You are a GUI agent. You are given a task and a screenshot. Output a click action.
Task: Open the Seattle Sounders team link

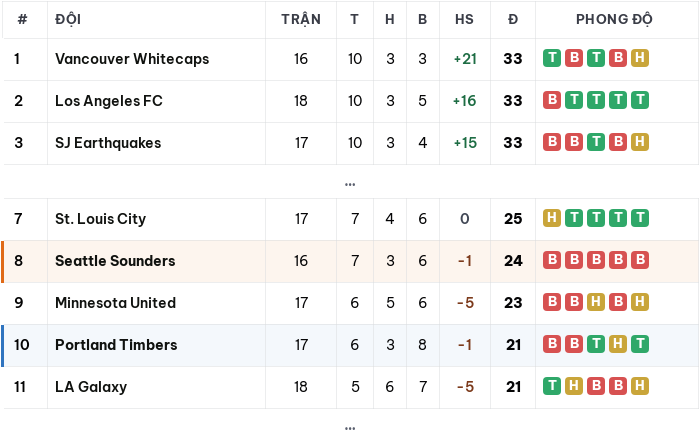[x=115, y=260]
